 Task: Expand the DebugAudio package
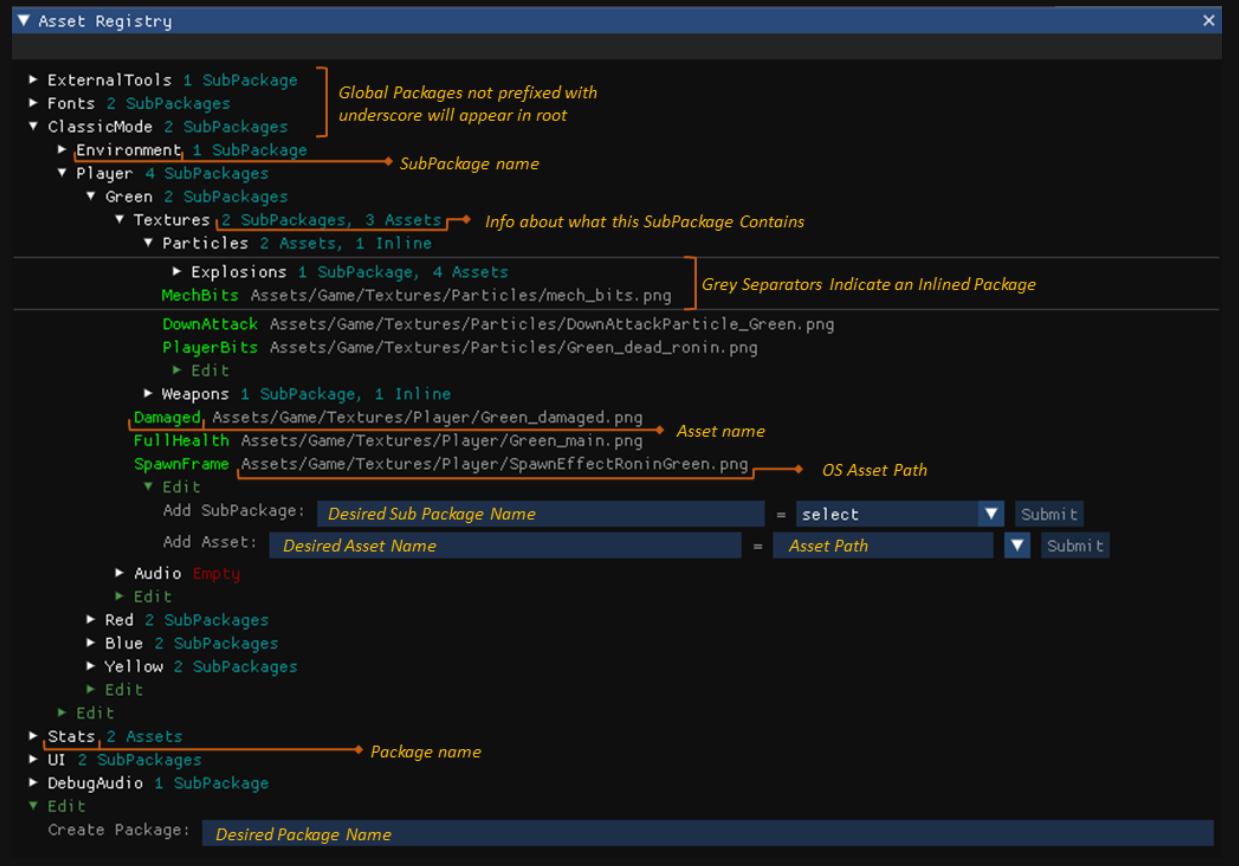pyautogui.click(x=33, y=782)
